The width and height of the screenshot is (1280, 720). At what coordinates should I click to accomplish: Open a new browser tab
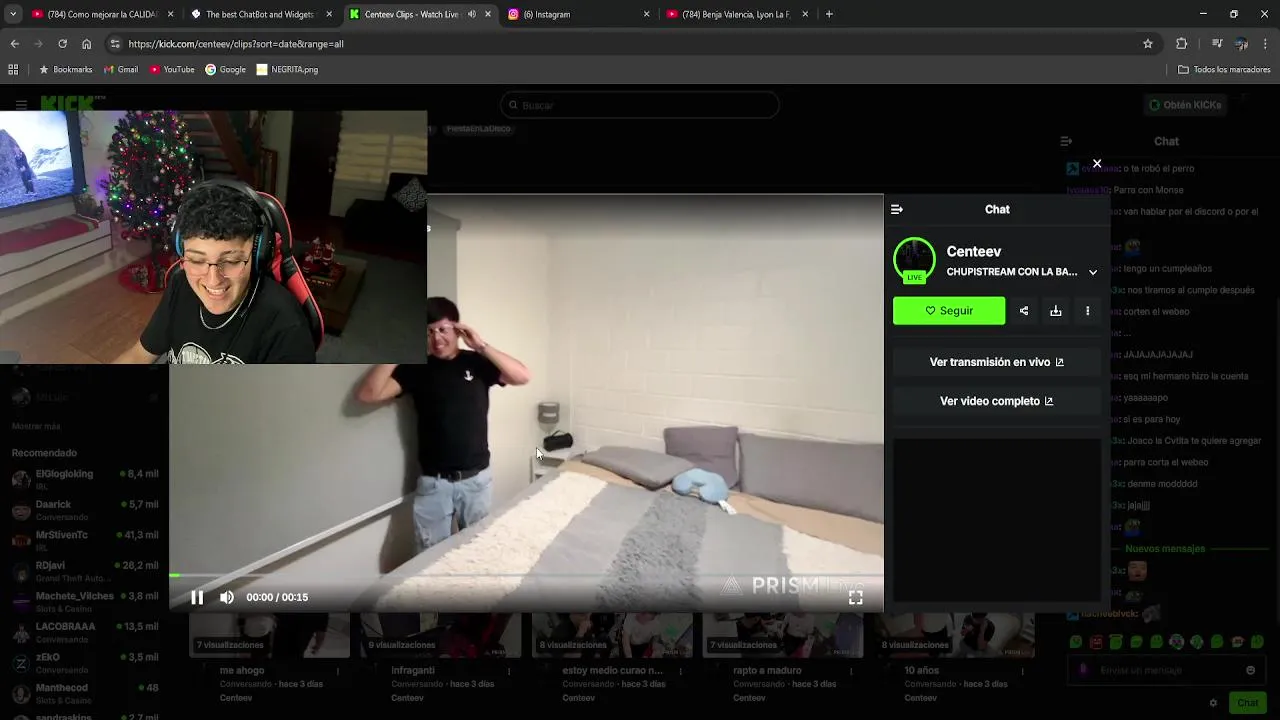[x=829, y=14]
